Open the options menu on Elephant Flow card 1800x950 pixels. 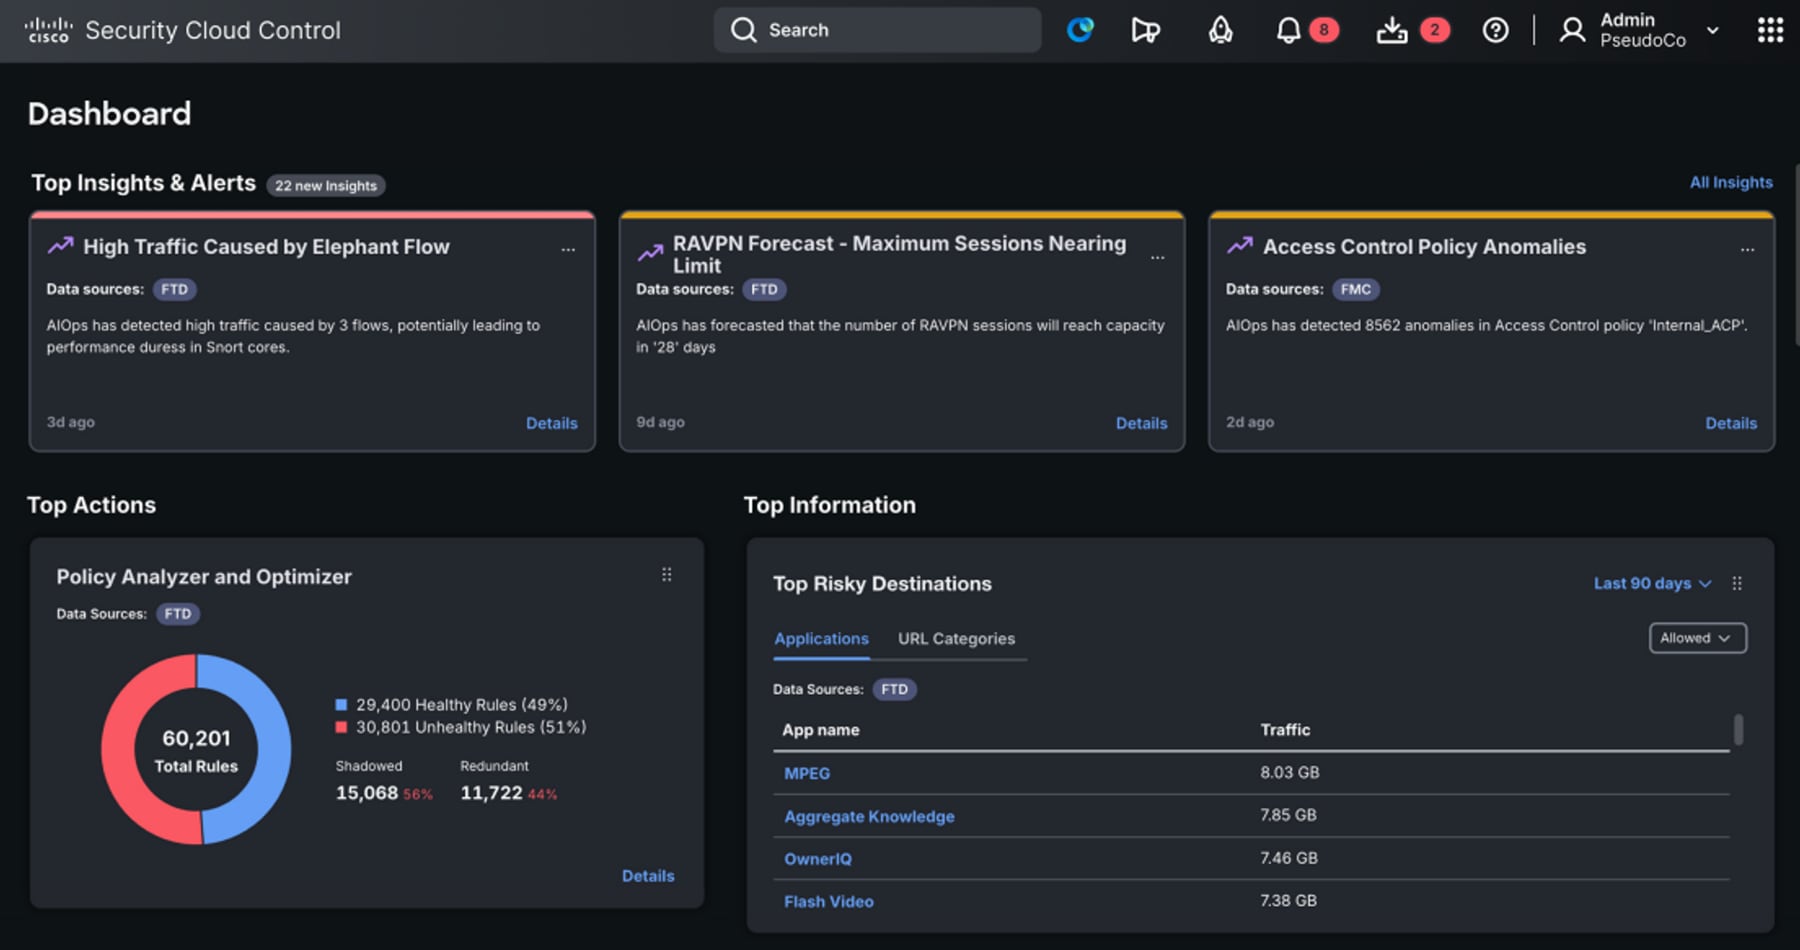click(568, 250)
